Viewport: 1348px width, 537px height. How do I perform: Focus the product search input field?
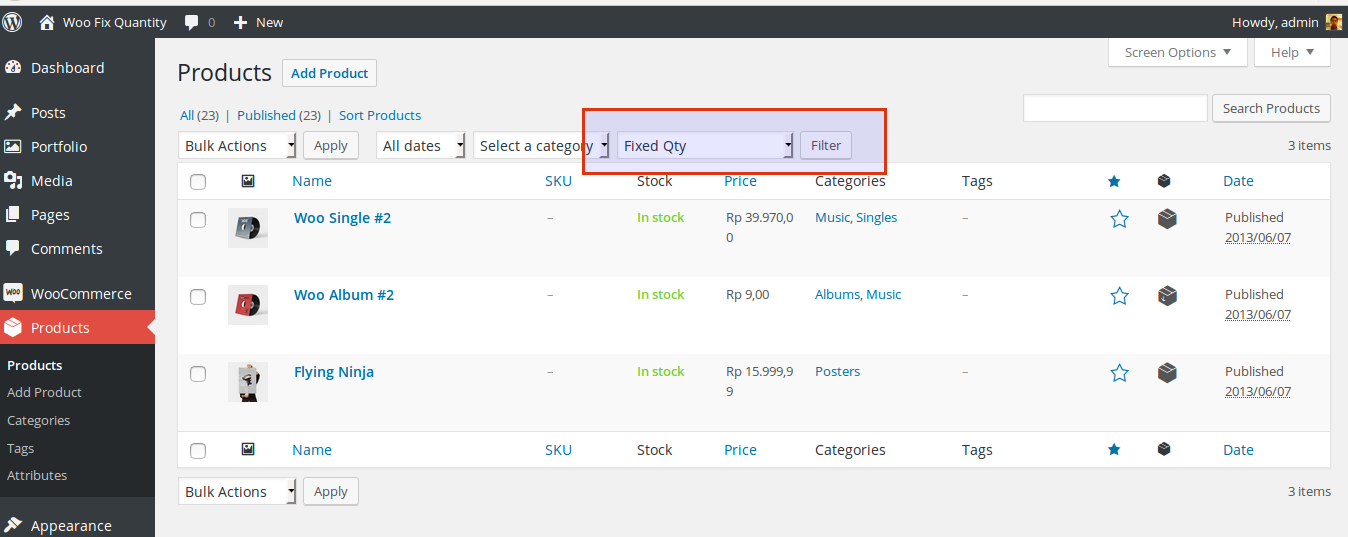pyautogui.click(x=1115, y=109)
